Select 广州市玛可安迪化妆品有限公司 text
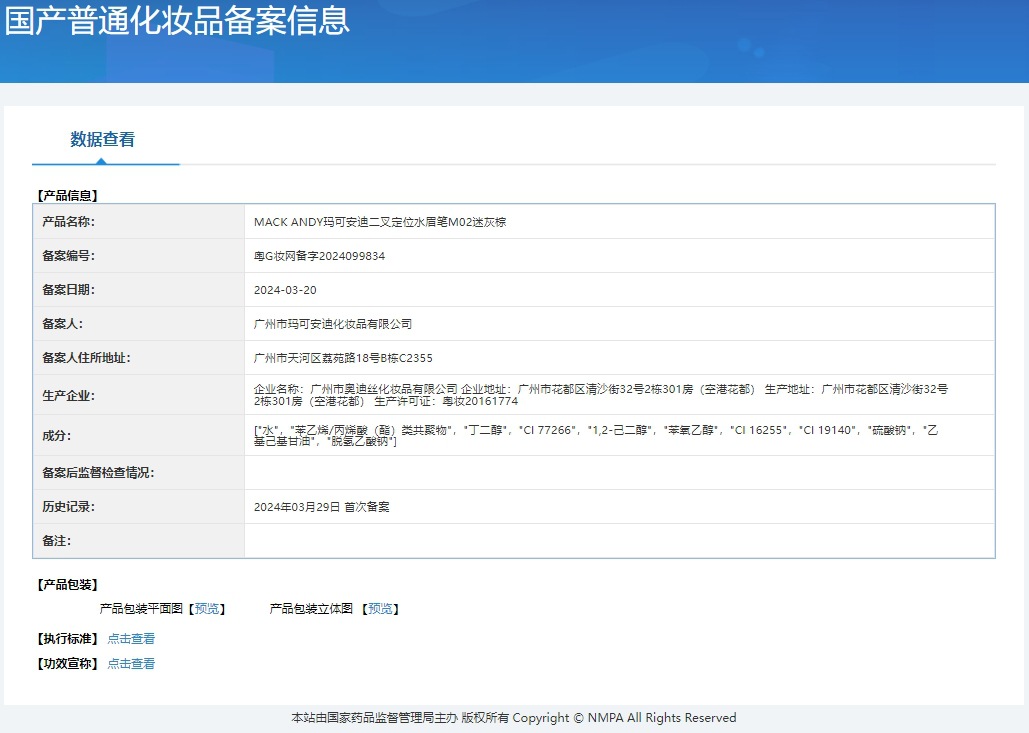1029x733 pixels. (333, 324)
